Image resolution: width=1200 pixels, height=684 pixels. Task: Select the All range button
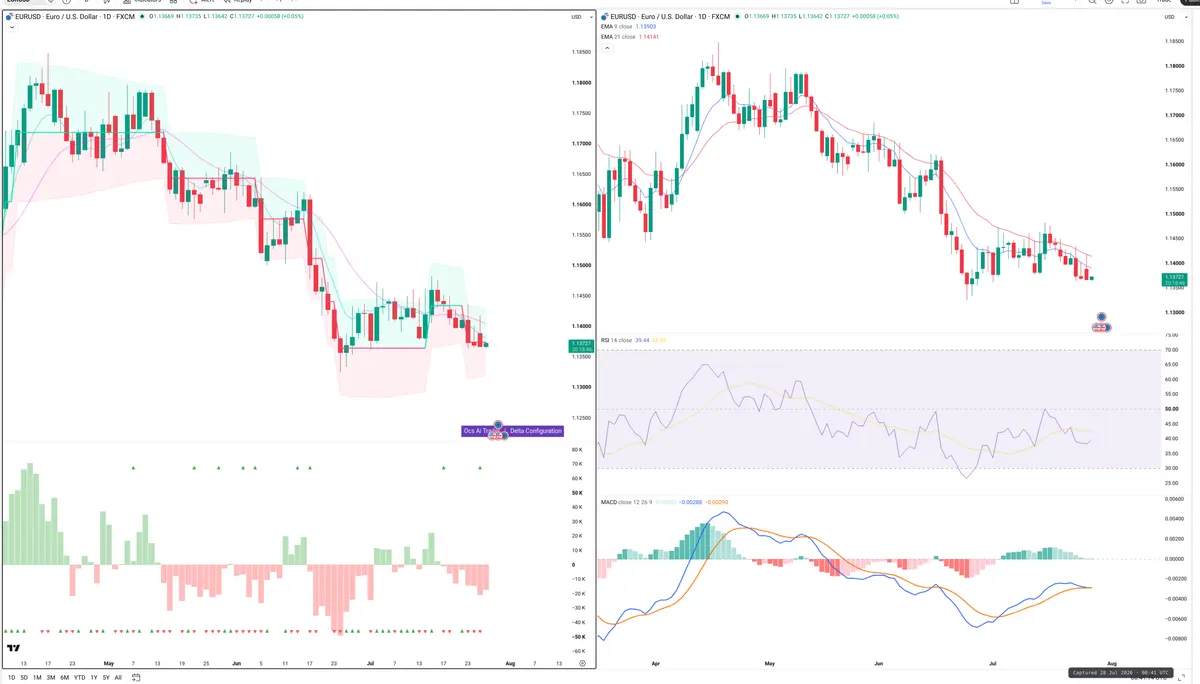pos(118,677)
